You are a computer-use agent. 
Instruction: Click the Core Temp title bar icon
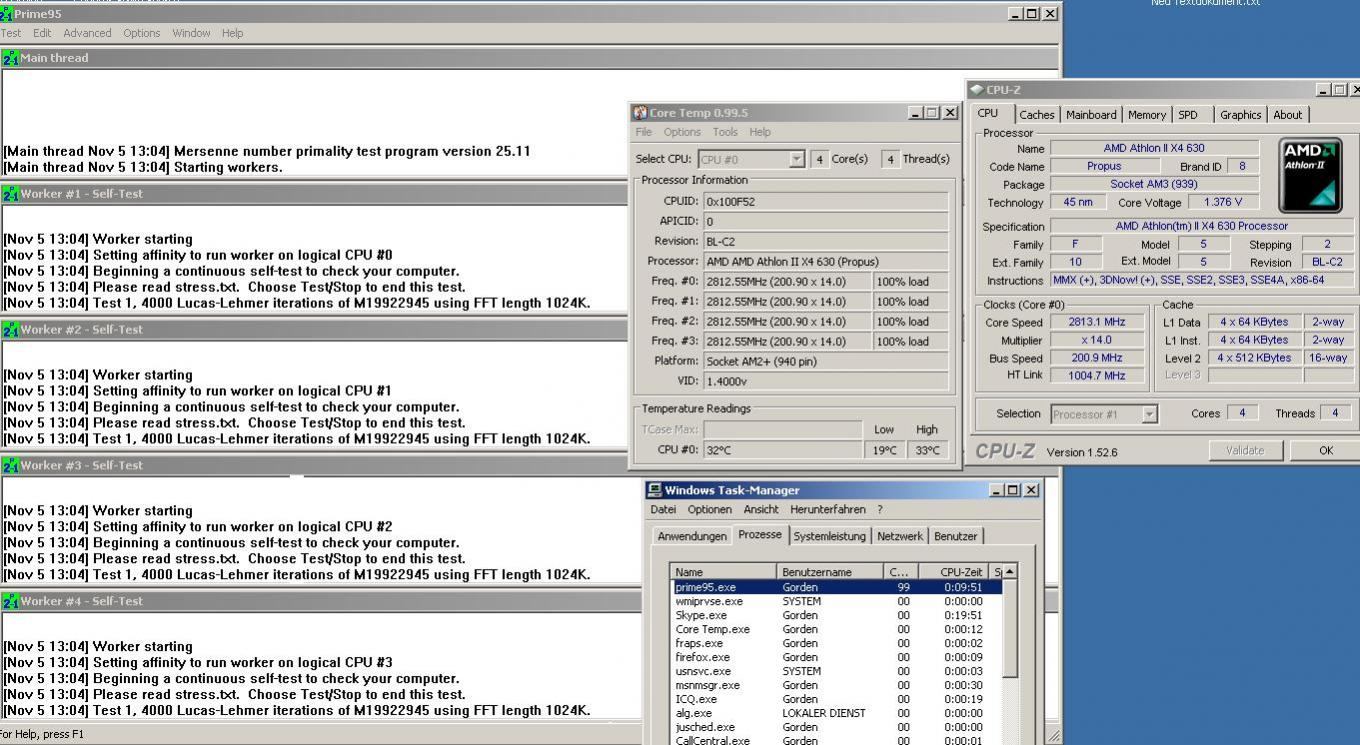pyautogui.click(x=640, y=113)
